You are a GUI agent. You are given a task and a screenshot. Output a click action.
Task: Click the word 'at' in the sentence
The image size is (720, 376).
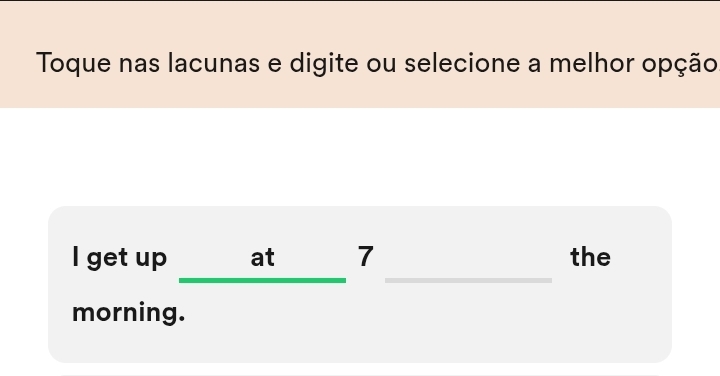tap(262, 258)
